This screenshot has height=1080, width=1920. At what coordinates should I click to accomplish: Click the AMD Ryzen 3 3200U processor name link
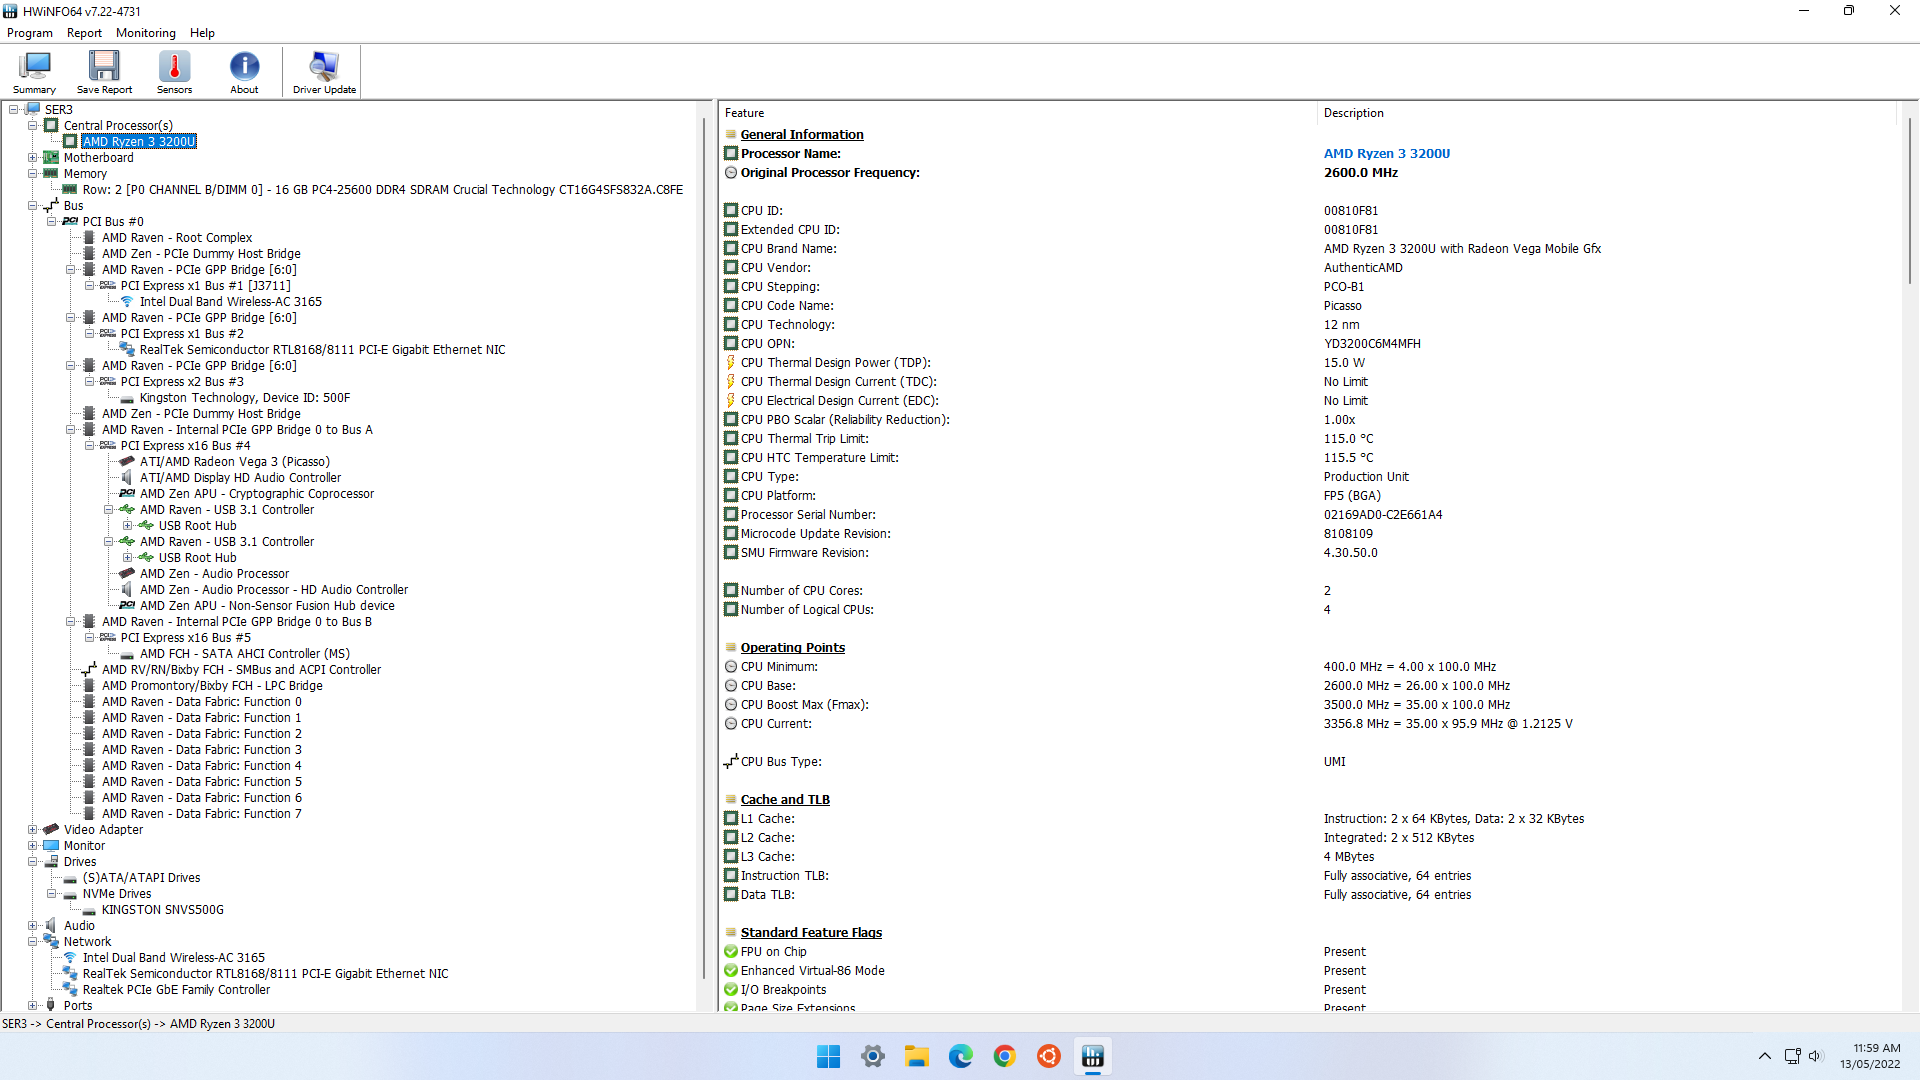click(1386, 154)
